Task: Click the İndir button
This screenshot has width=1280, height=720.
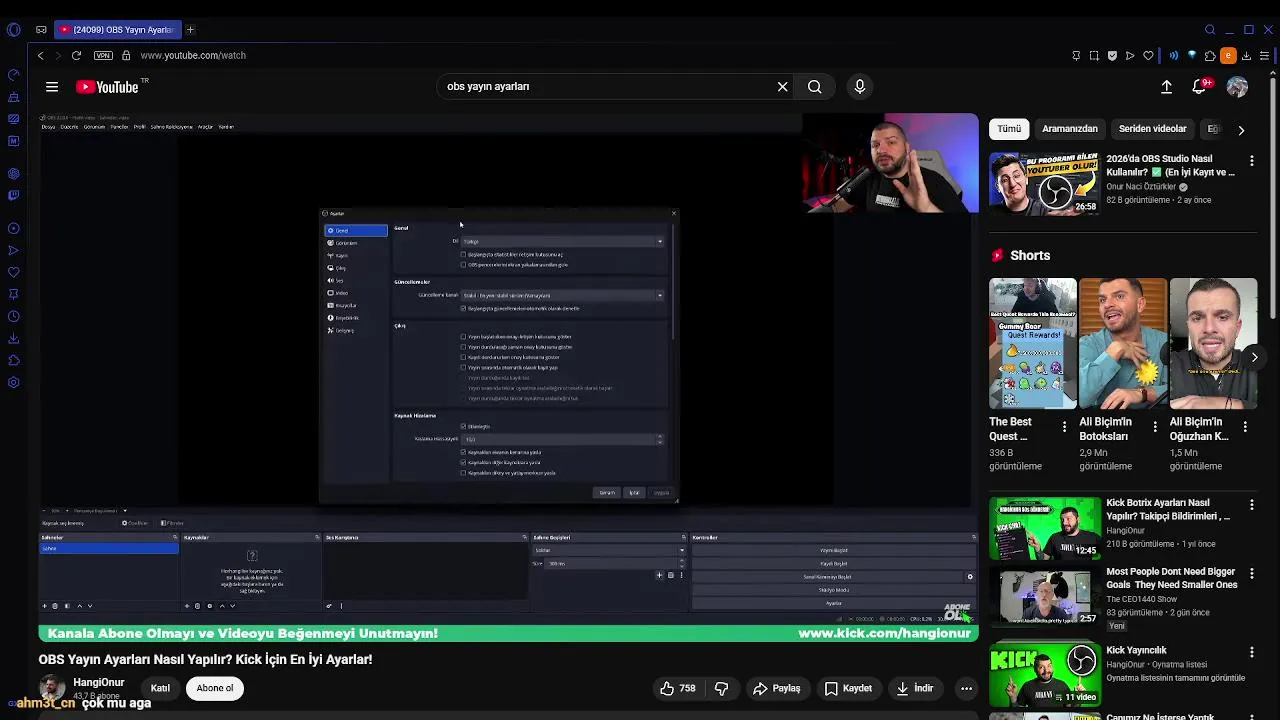Action: point(915,688)
